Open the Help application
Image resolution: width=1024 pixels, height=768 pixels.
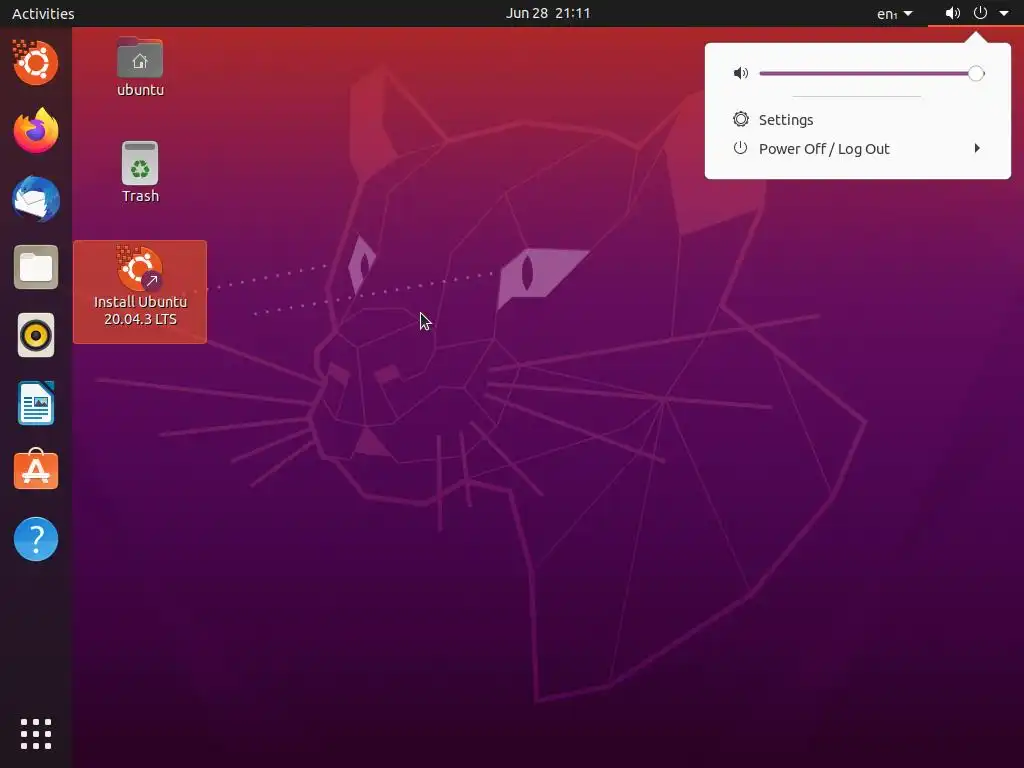click(36, 539)
